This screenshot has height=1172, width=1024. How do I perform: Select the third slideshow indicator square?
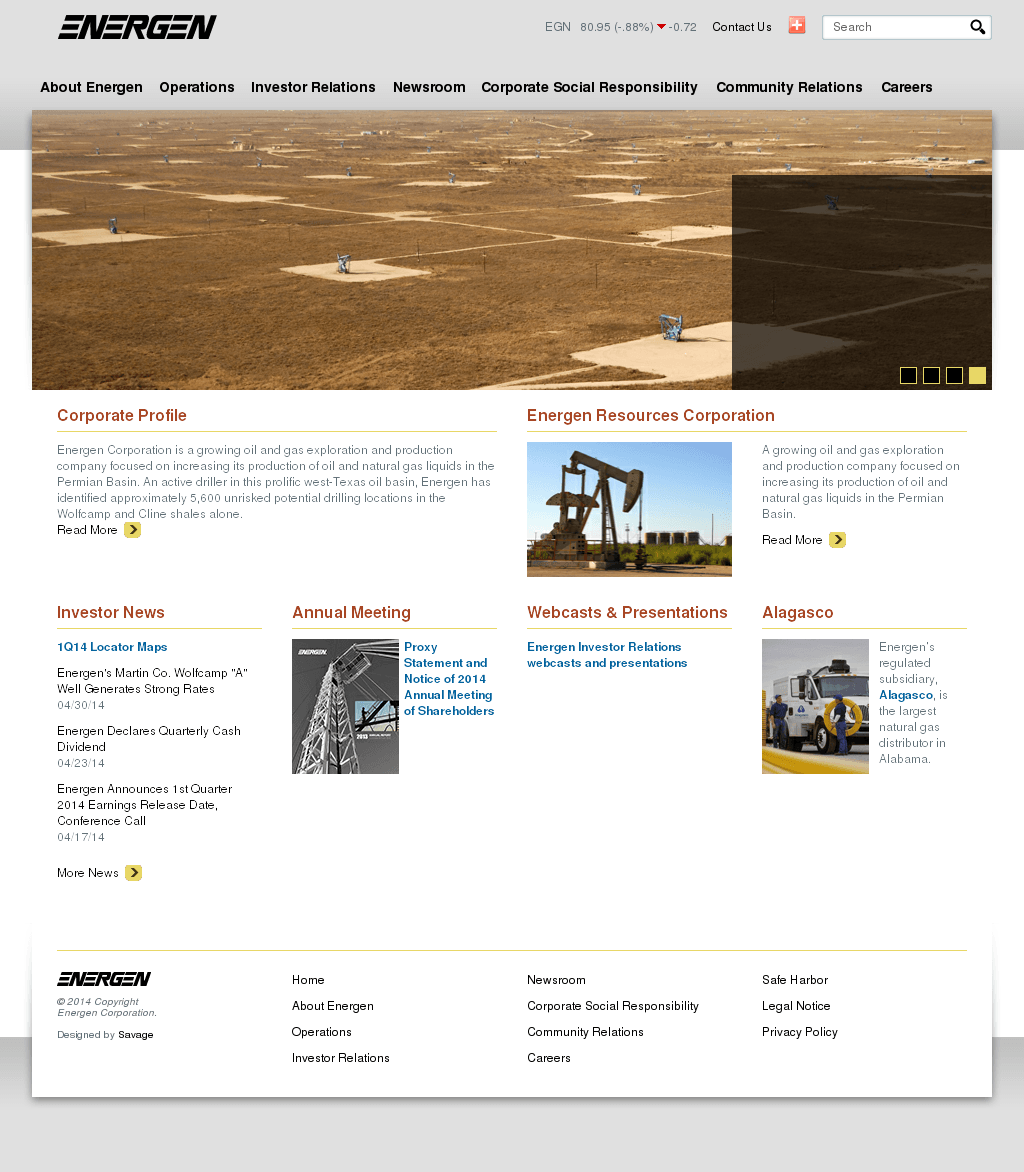click(954, 375)
